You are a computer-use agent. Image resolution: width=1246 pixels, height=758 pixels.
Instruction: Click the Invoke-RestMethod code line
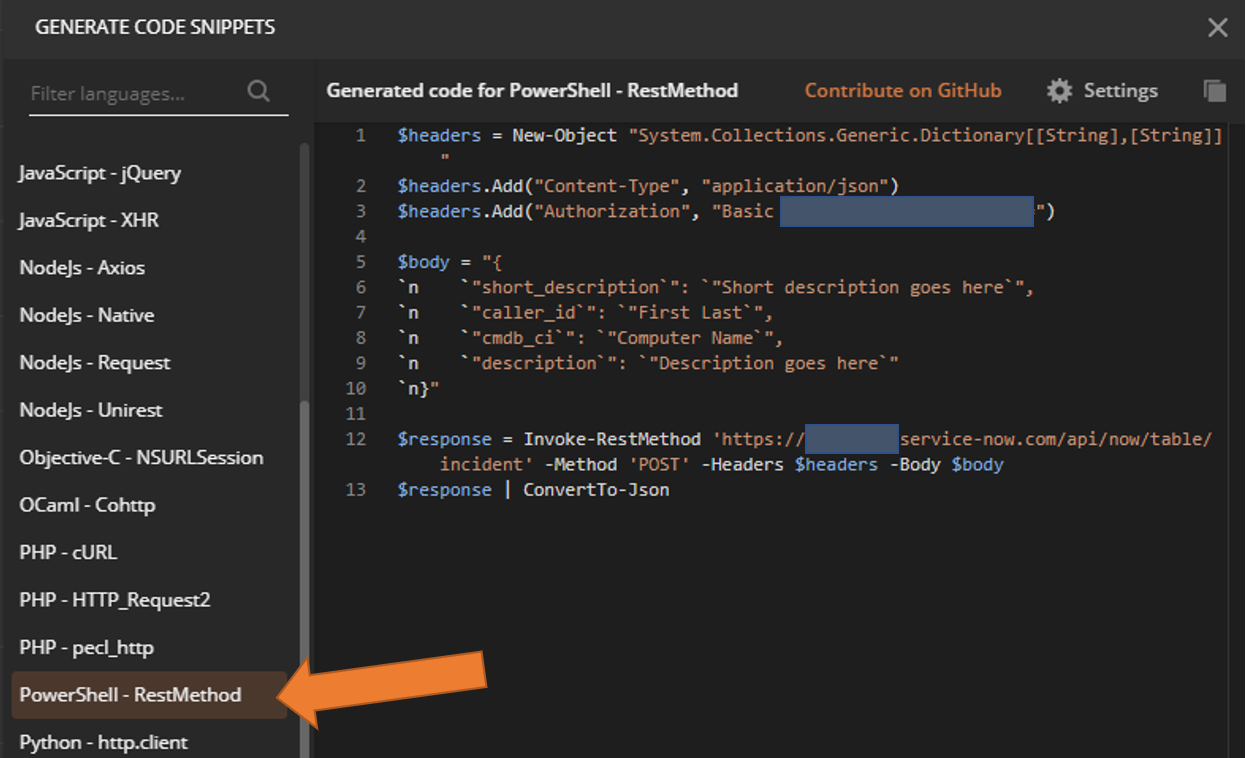[x=805, y=451]
